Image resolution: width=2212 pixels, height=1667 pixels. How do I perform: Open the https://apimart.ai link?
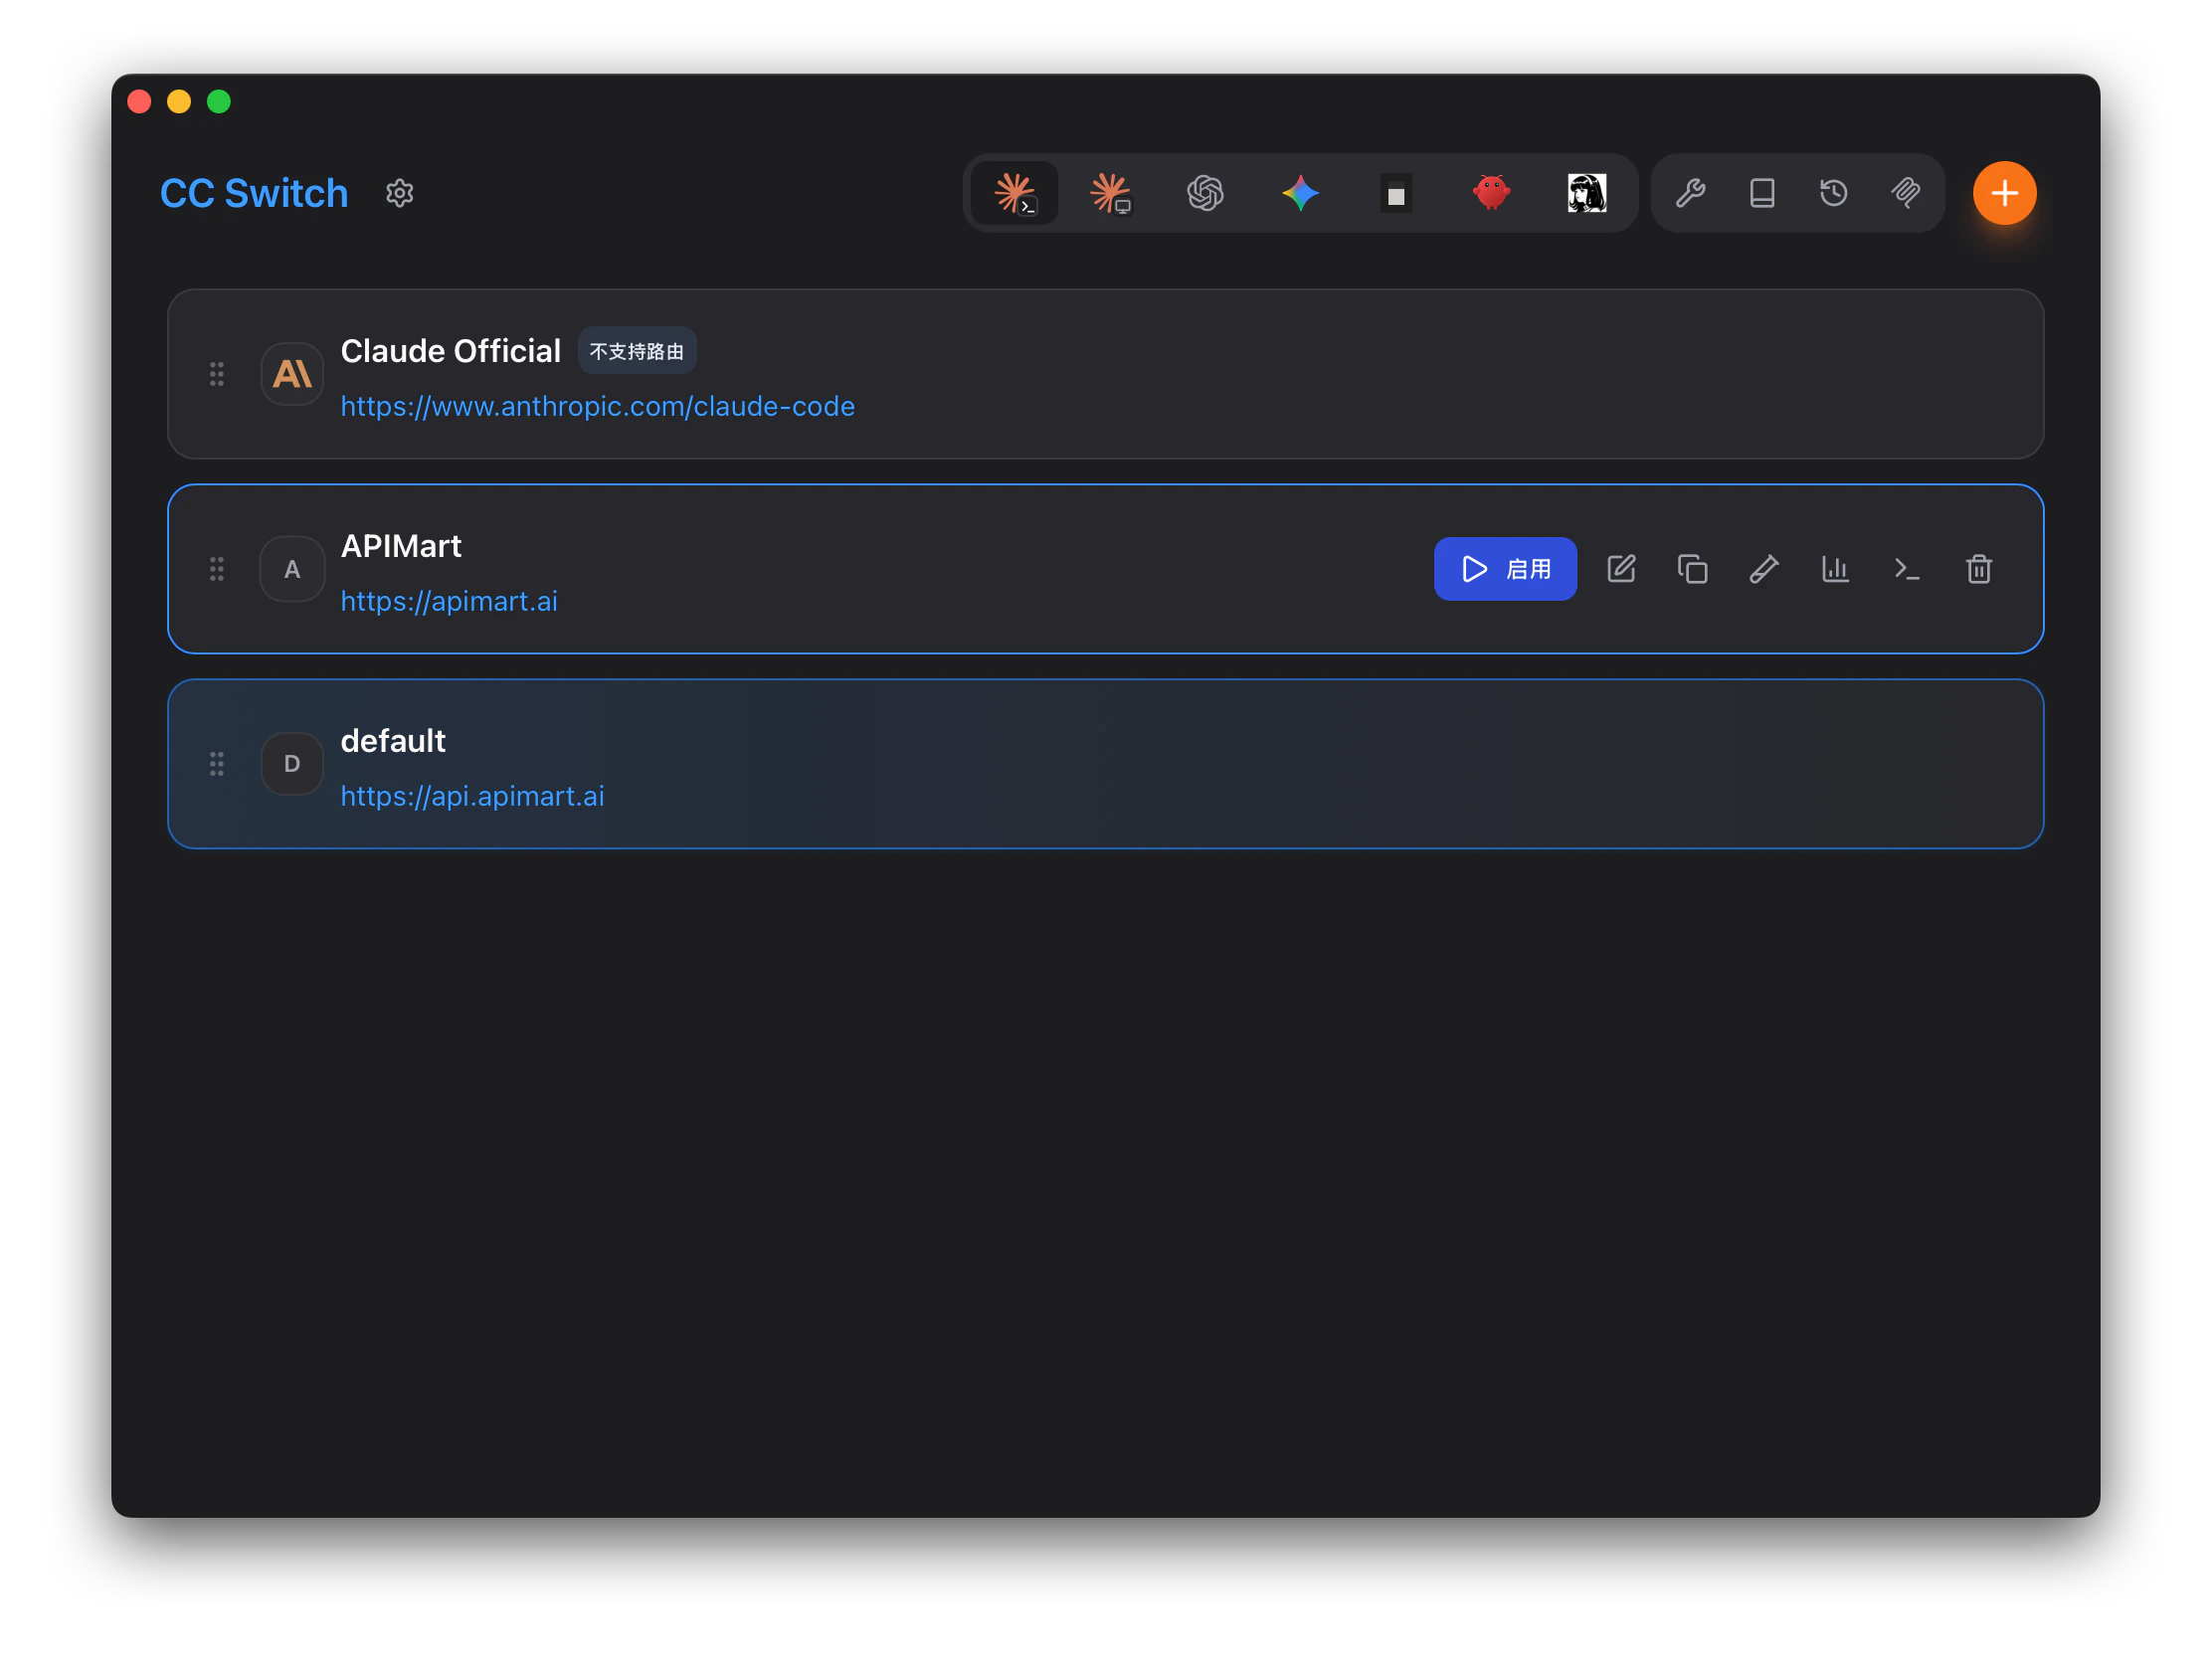449,601
